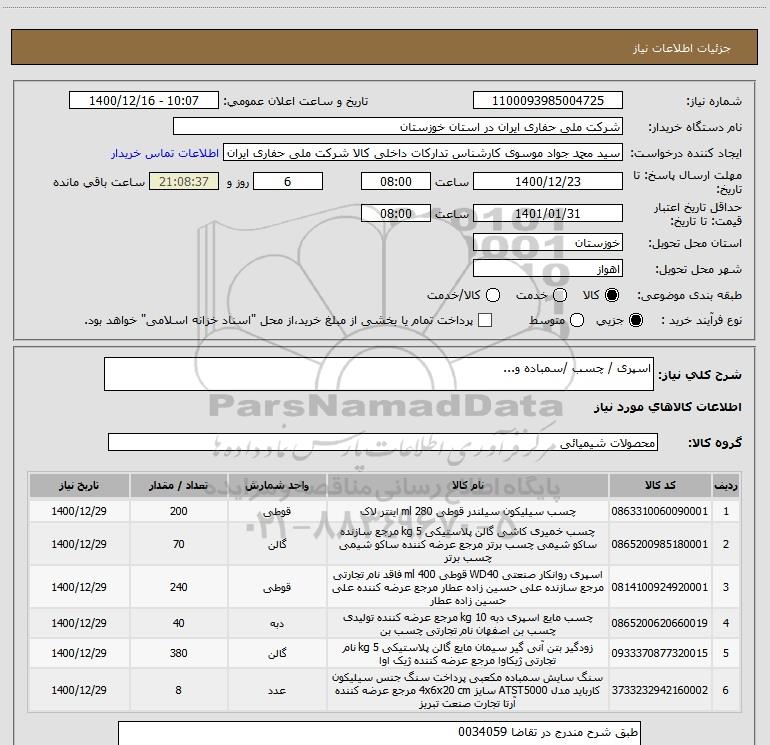Click product code 0863310060090001
Screen dimensions: 770x745
coord(660,511)
